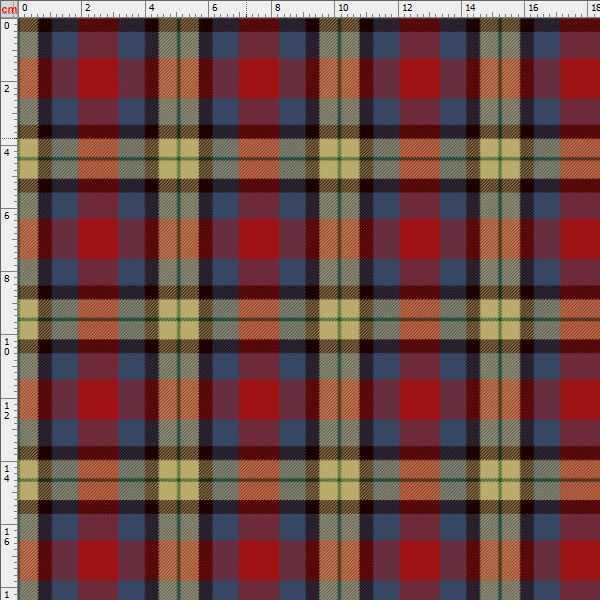Click the '16' label on the horizontal ruler

(x=533, y=8)
